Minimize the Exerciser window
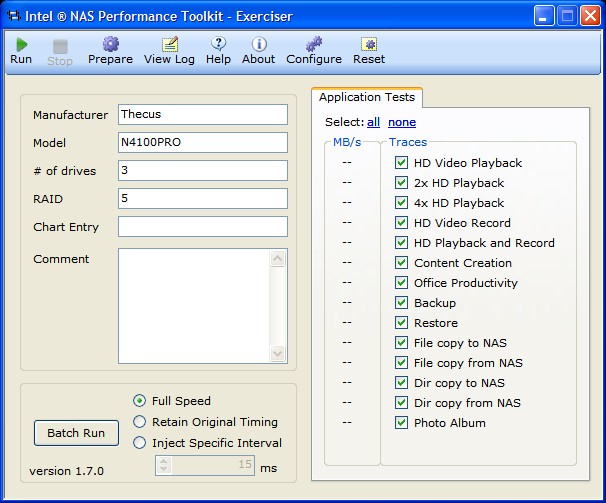The width and height of the screenshot is (606, 503). tap(544, 16)
